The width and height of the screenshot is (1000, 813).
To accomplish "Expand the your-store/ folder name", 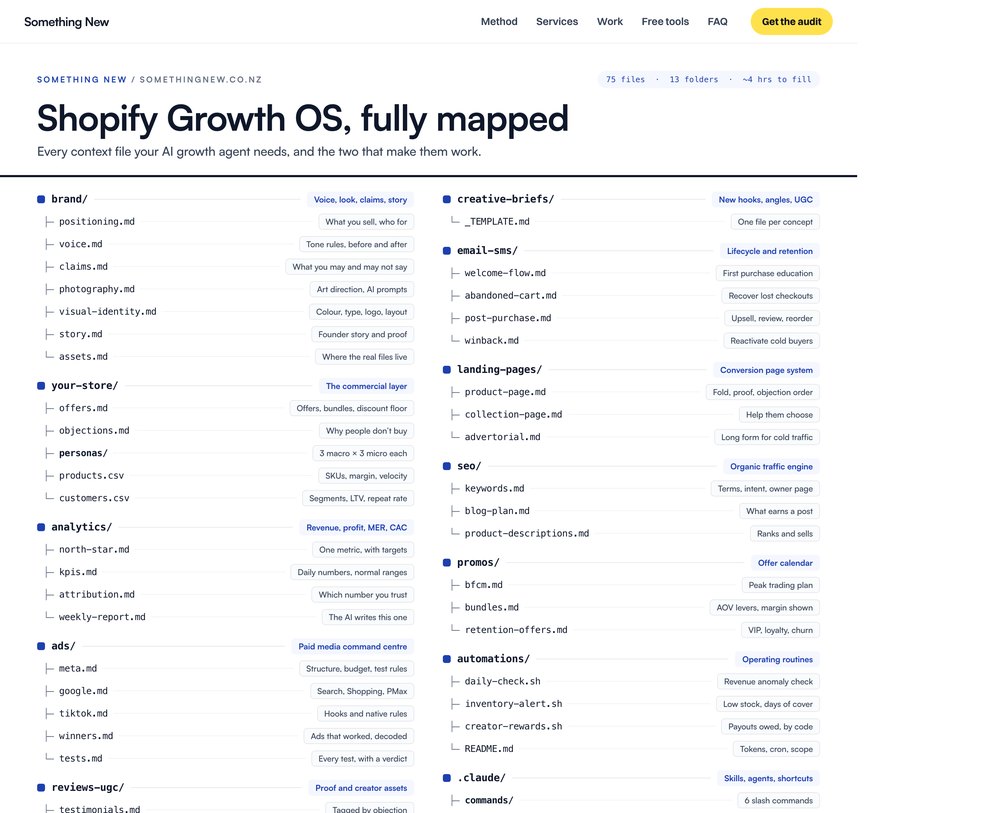I will 85,386.
